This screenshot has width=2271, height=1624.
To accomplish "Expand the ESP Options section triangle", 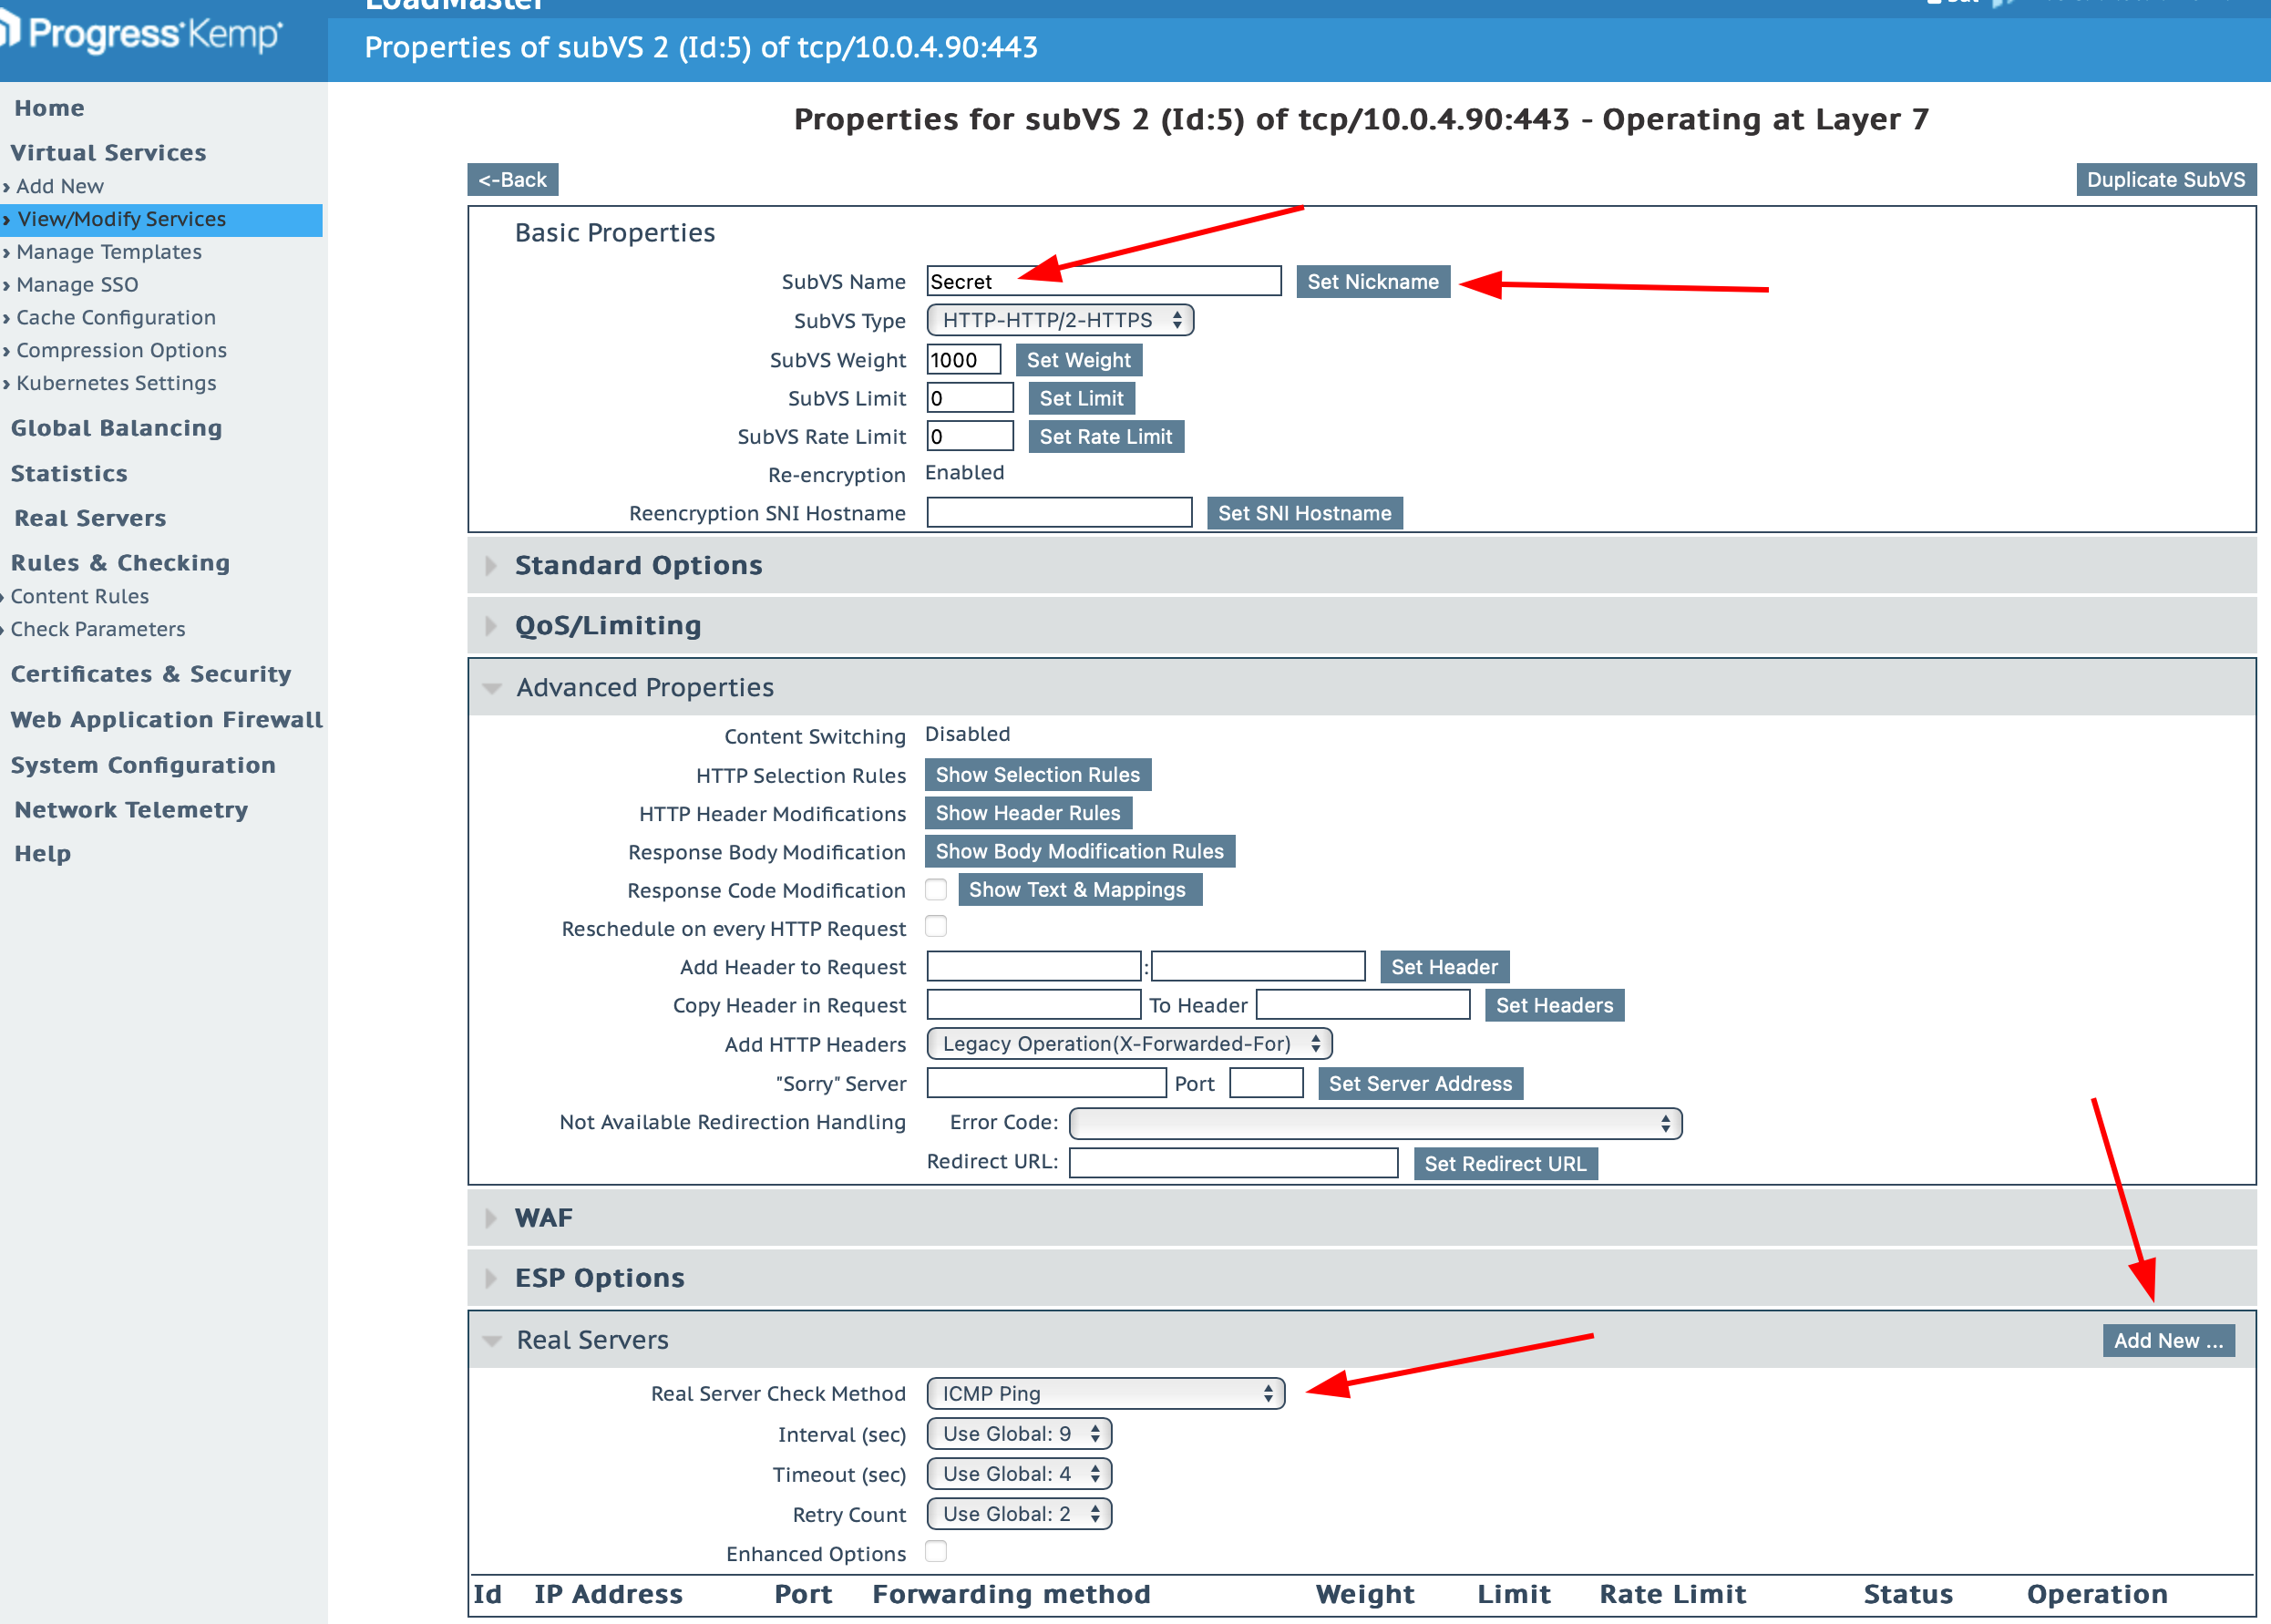I will 490,1278.
